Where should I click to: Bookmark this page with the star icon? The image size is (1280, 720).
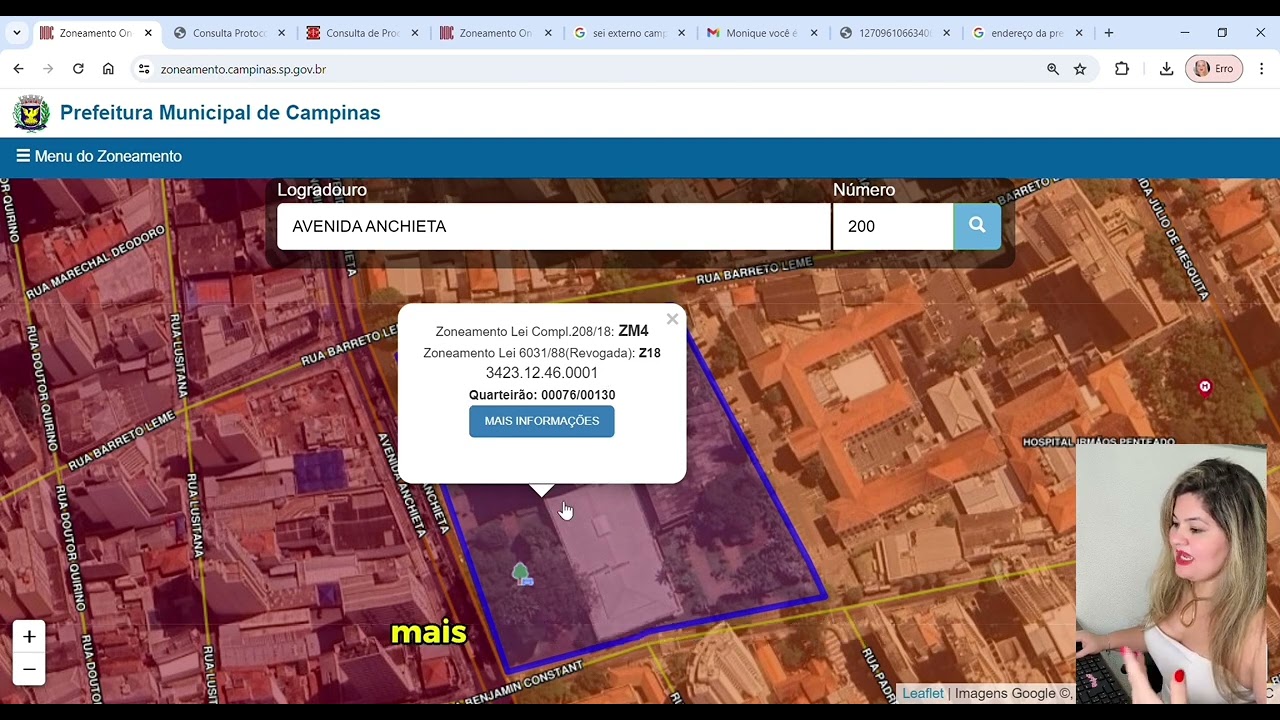[1080, 69]
